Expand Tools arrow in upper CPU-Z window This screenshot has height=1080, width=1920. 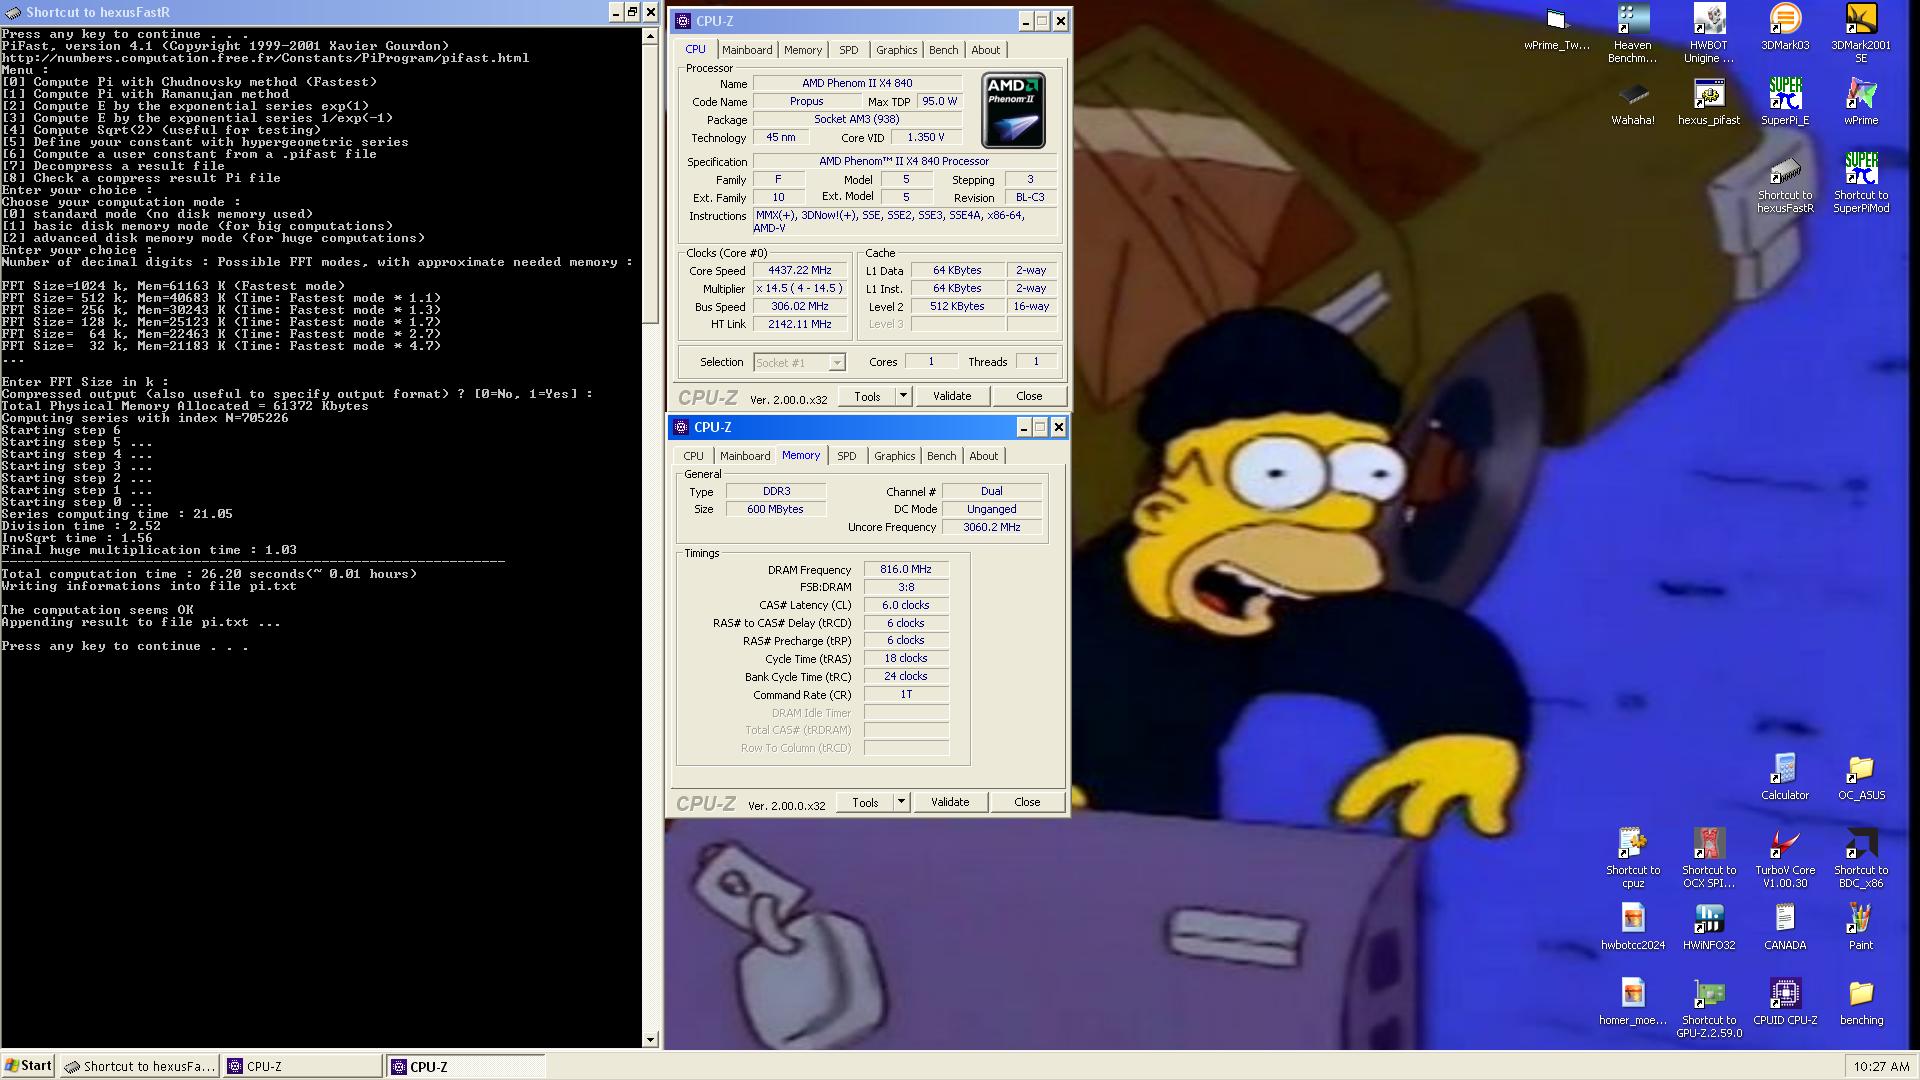tap(903, 396)
